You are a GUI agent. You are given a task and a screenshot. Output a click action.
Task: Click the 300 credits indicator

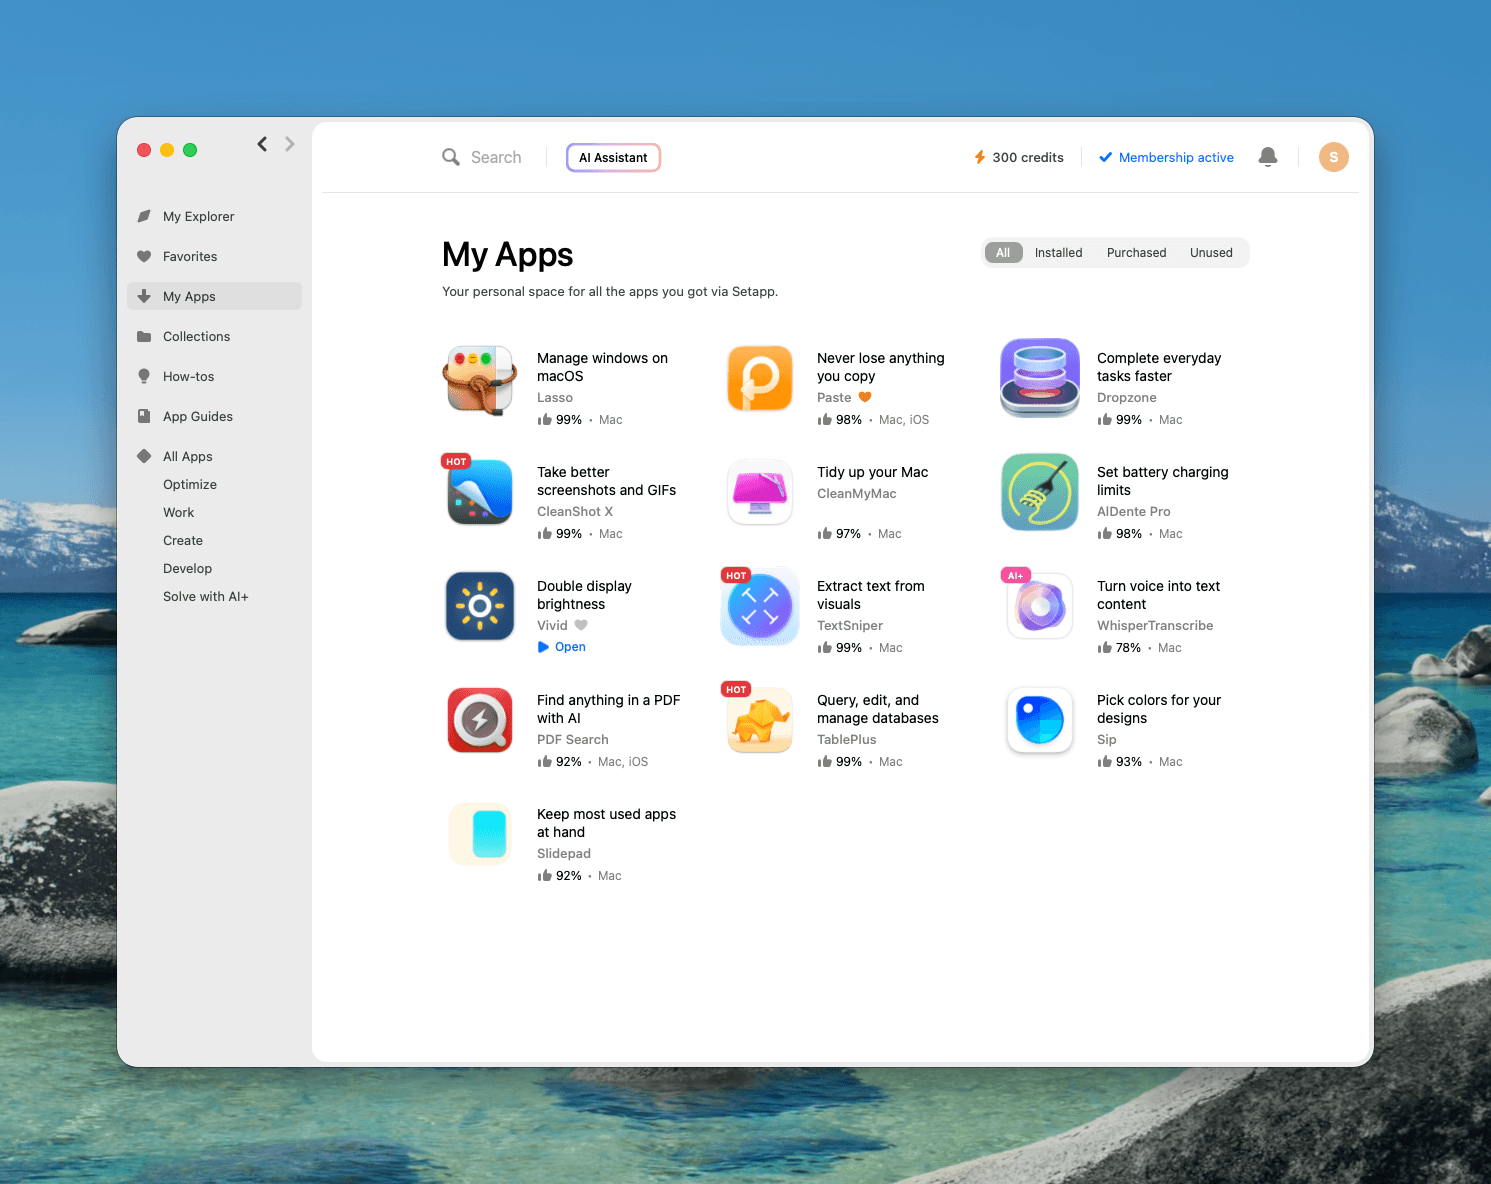[x=1019, y=157]
